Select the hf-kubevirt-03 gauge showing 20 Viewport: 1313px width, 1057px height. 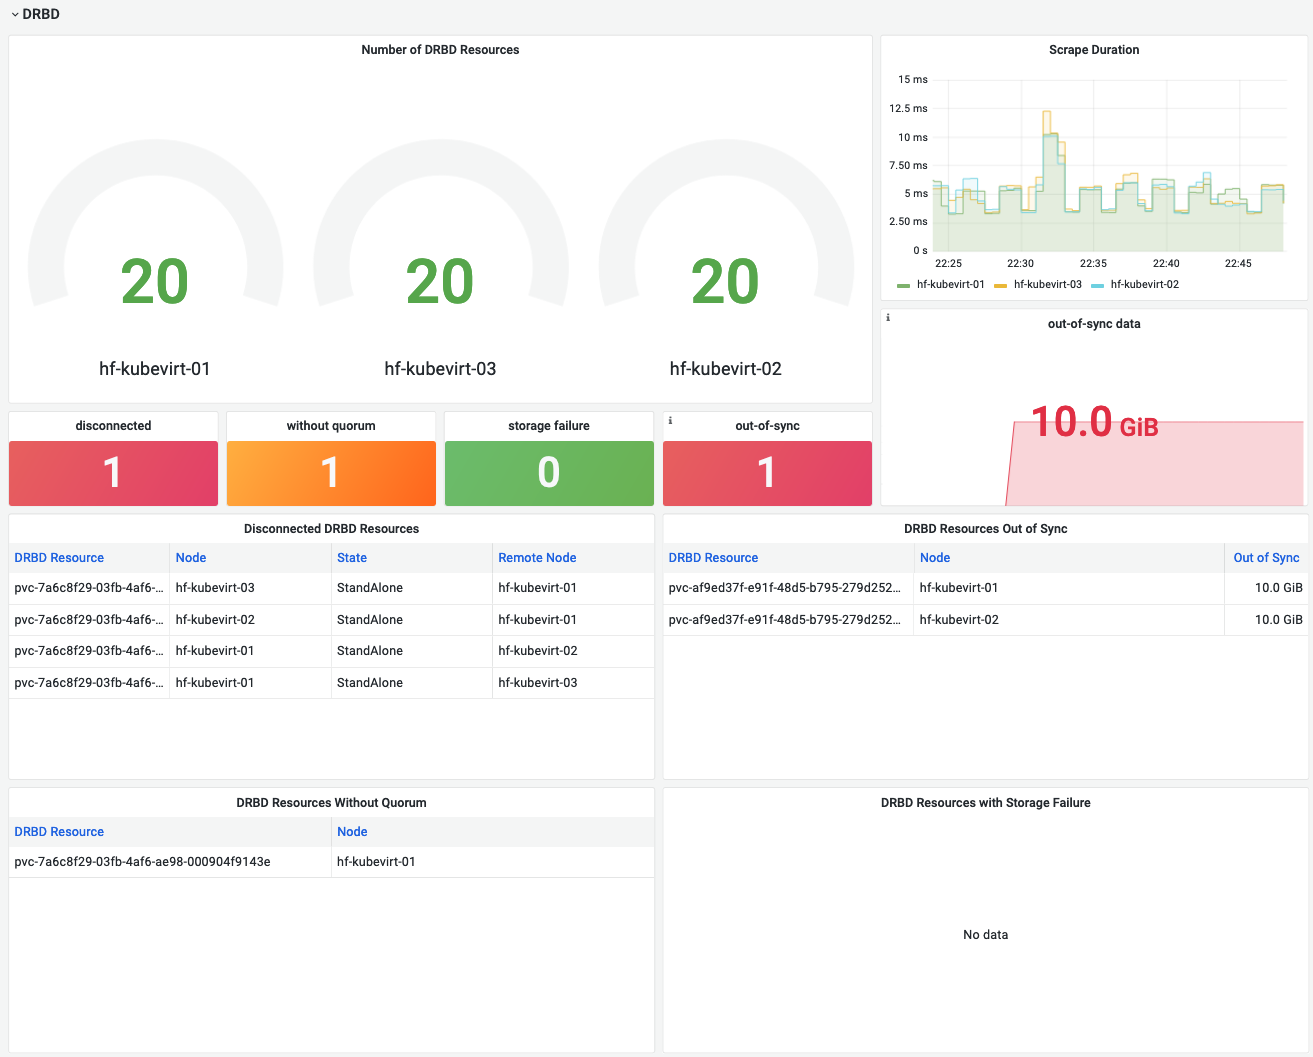click(x=440, y=260)
